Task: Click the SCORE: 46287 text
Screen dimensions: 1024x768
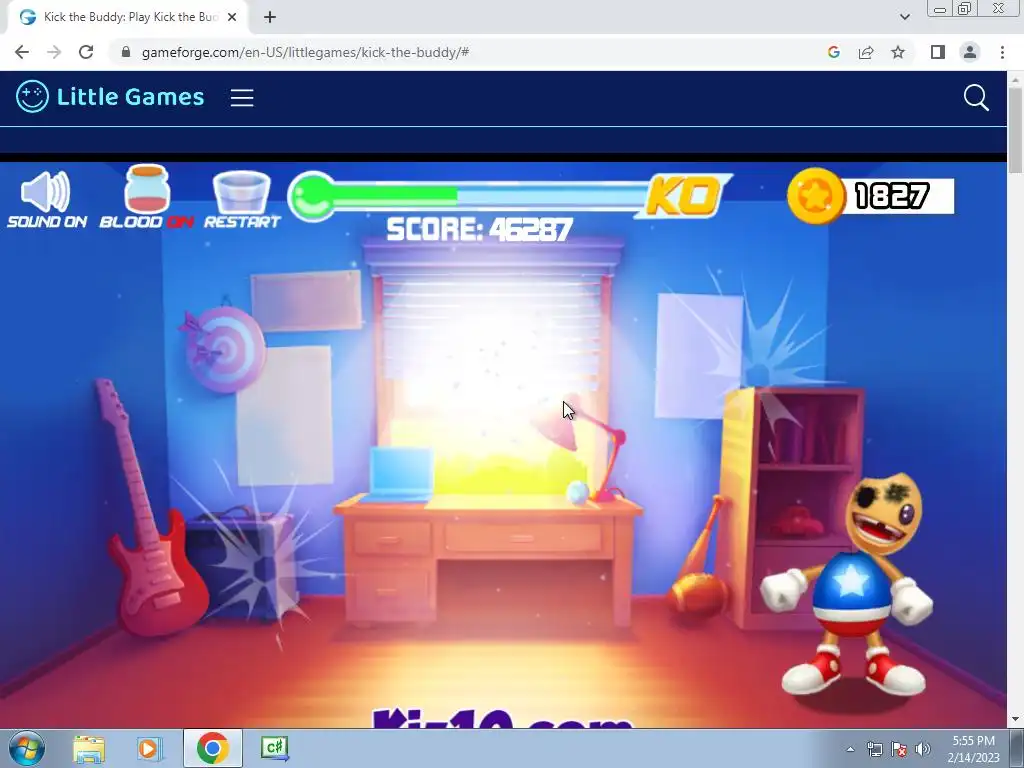Action: pos(479,229)
